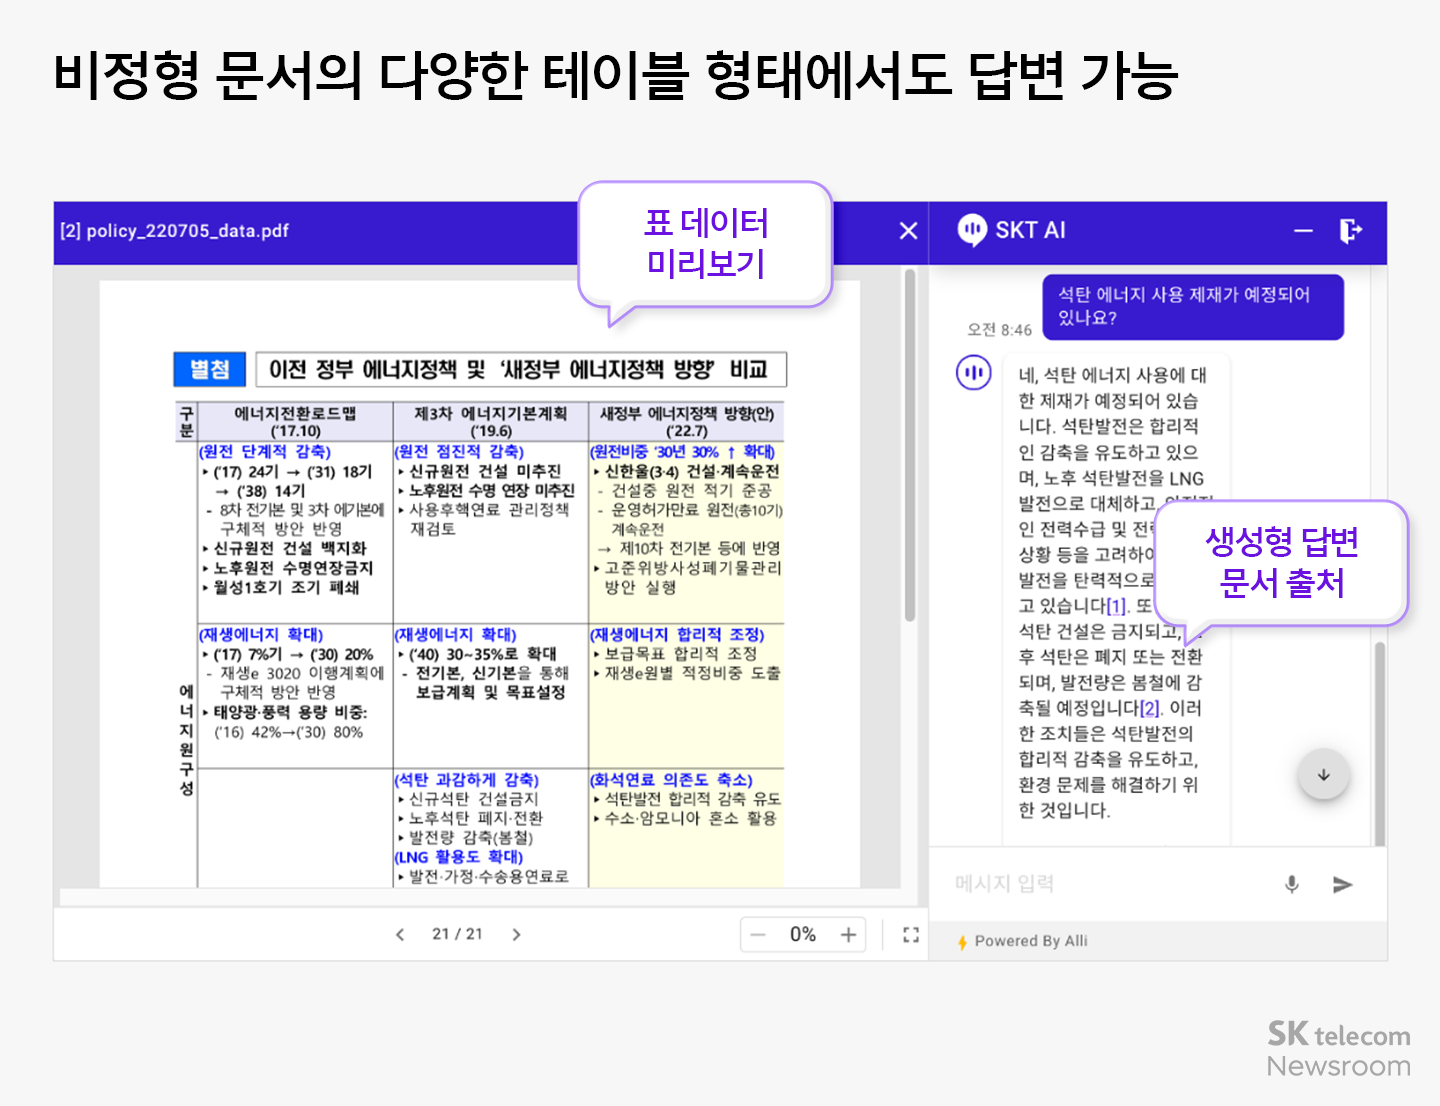Open citation source [1] in the answer

[x=1116, y=608]
